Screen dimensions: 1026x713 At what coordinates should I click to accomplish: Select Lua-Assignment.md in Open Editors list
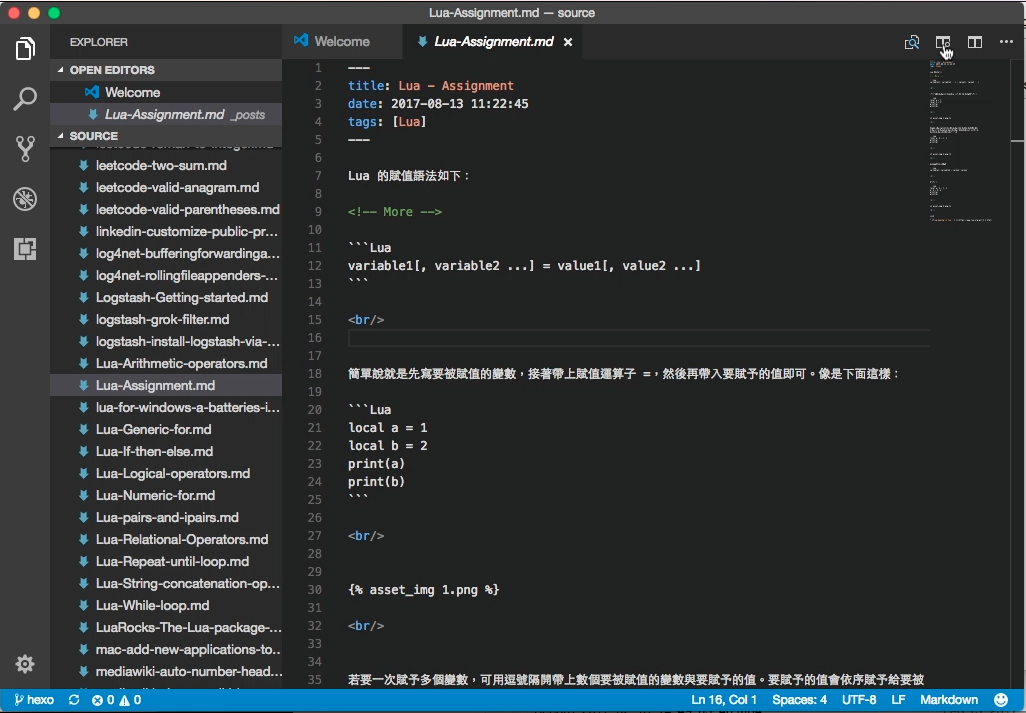[166, 114]
